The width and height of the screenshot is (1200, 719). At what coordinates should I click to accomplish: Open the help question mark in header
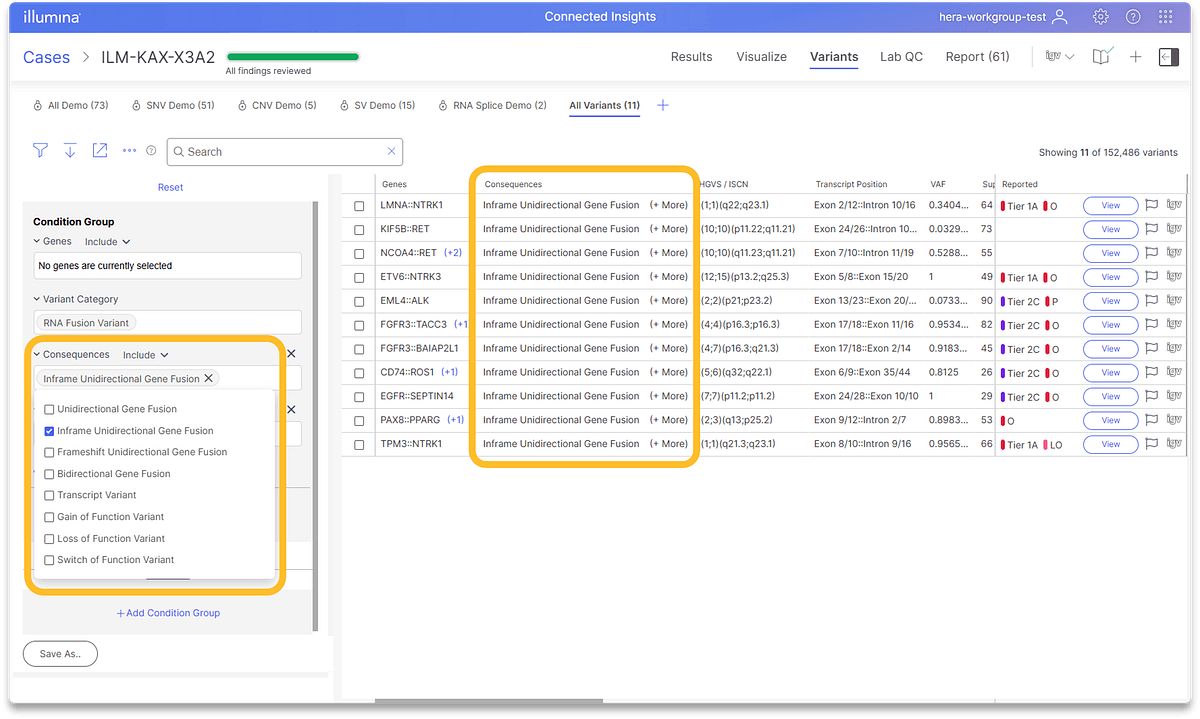1133,17
